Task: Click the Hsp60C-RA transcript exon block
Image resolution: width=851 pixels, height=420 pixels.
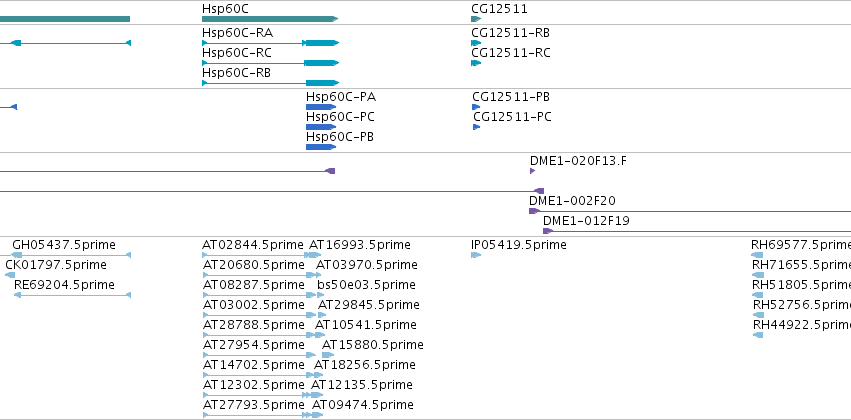Action: [322, 43]
